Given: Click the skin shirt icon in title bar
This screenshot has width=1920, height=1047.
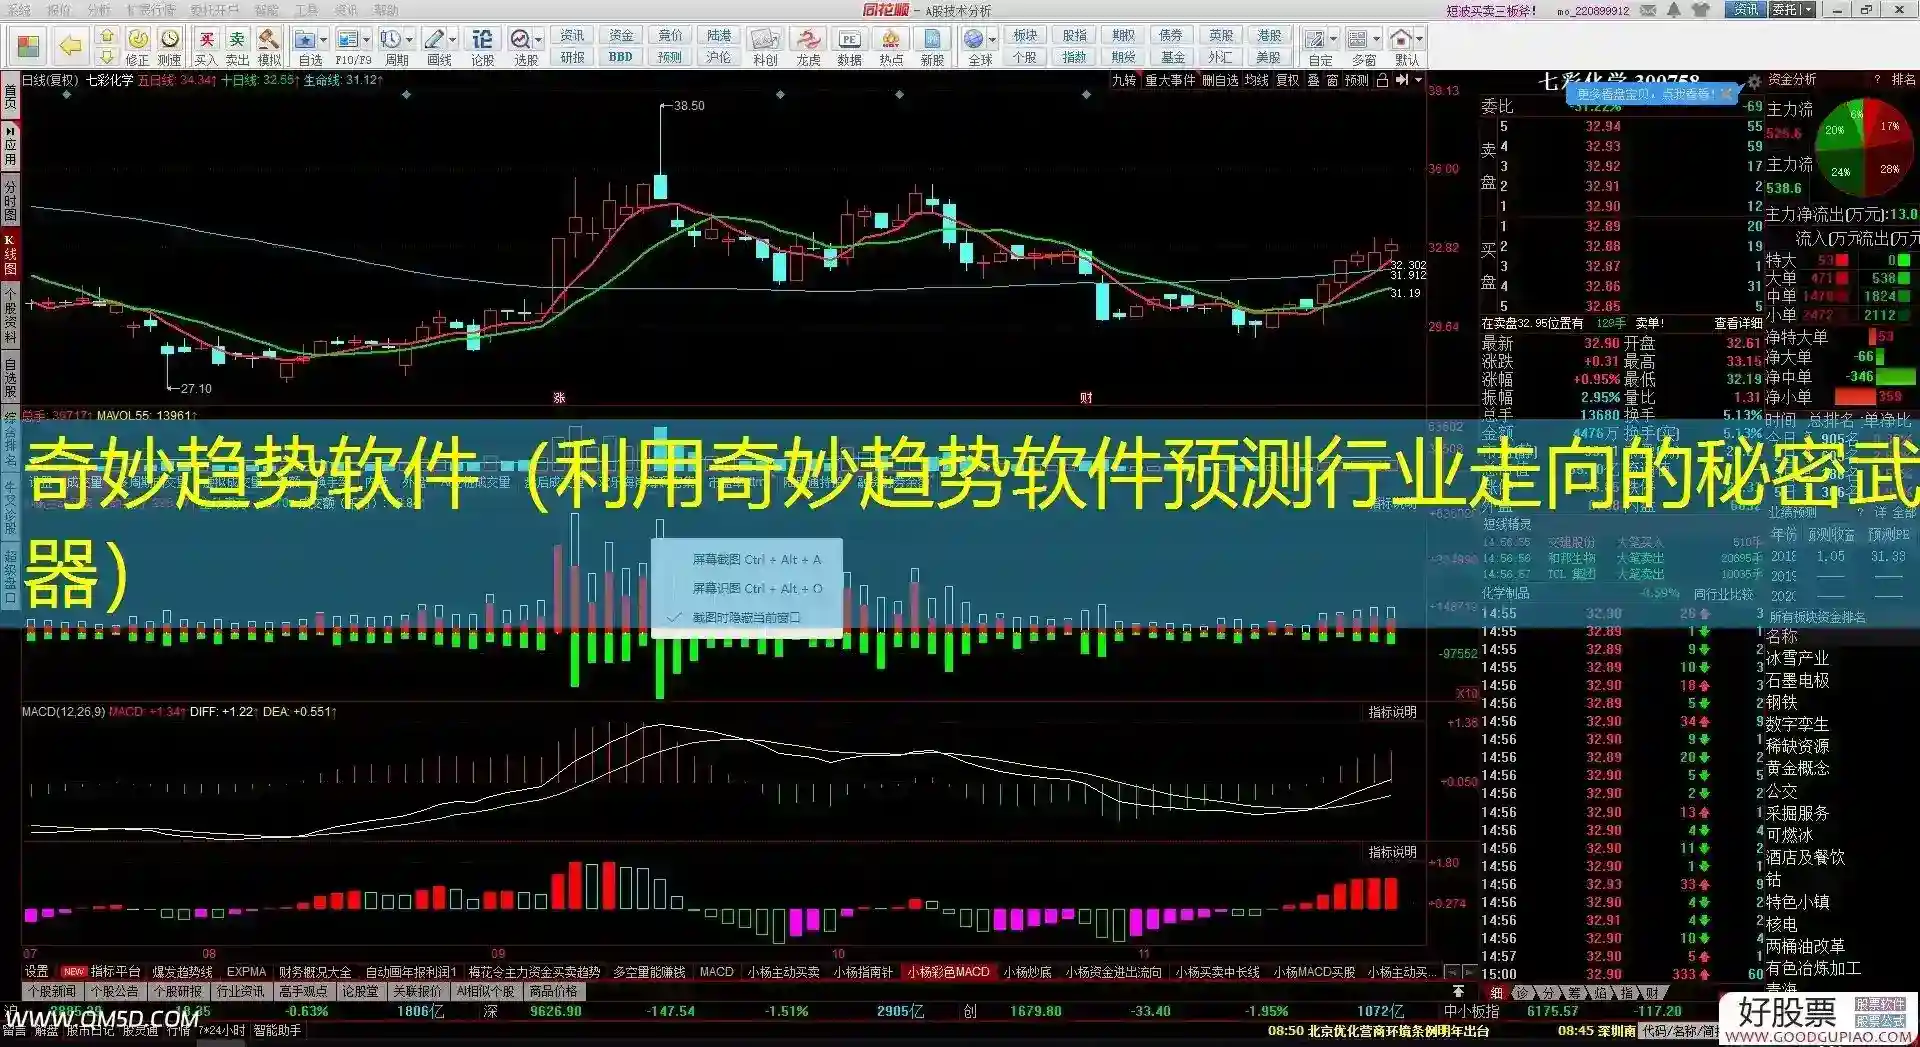Looking at the screenshot, I should point(1701,10).
